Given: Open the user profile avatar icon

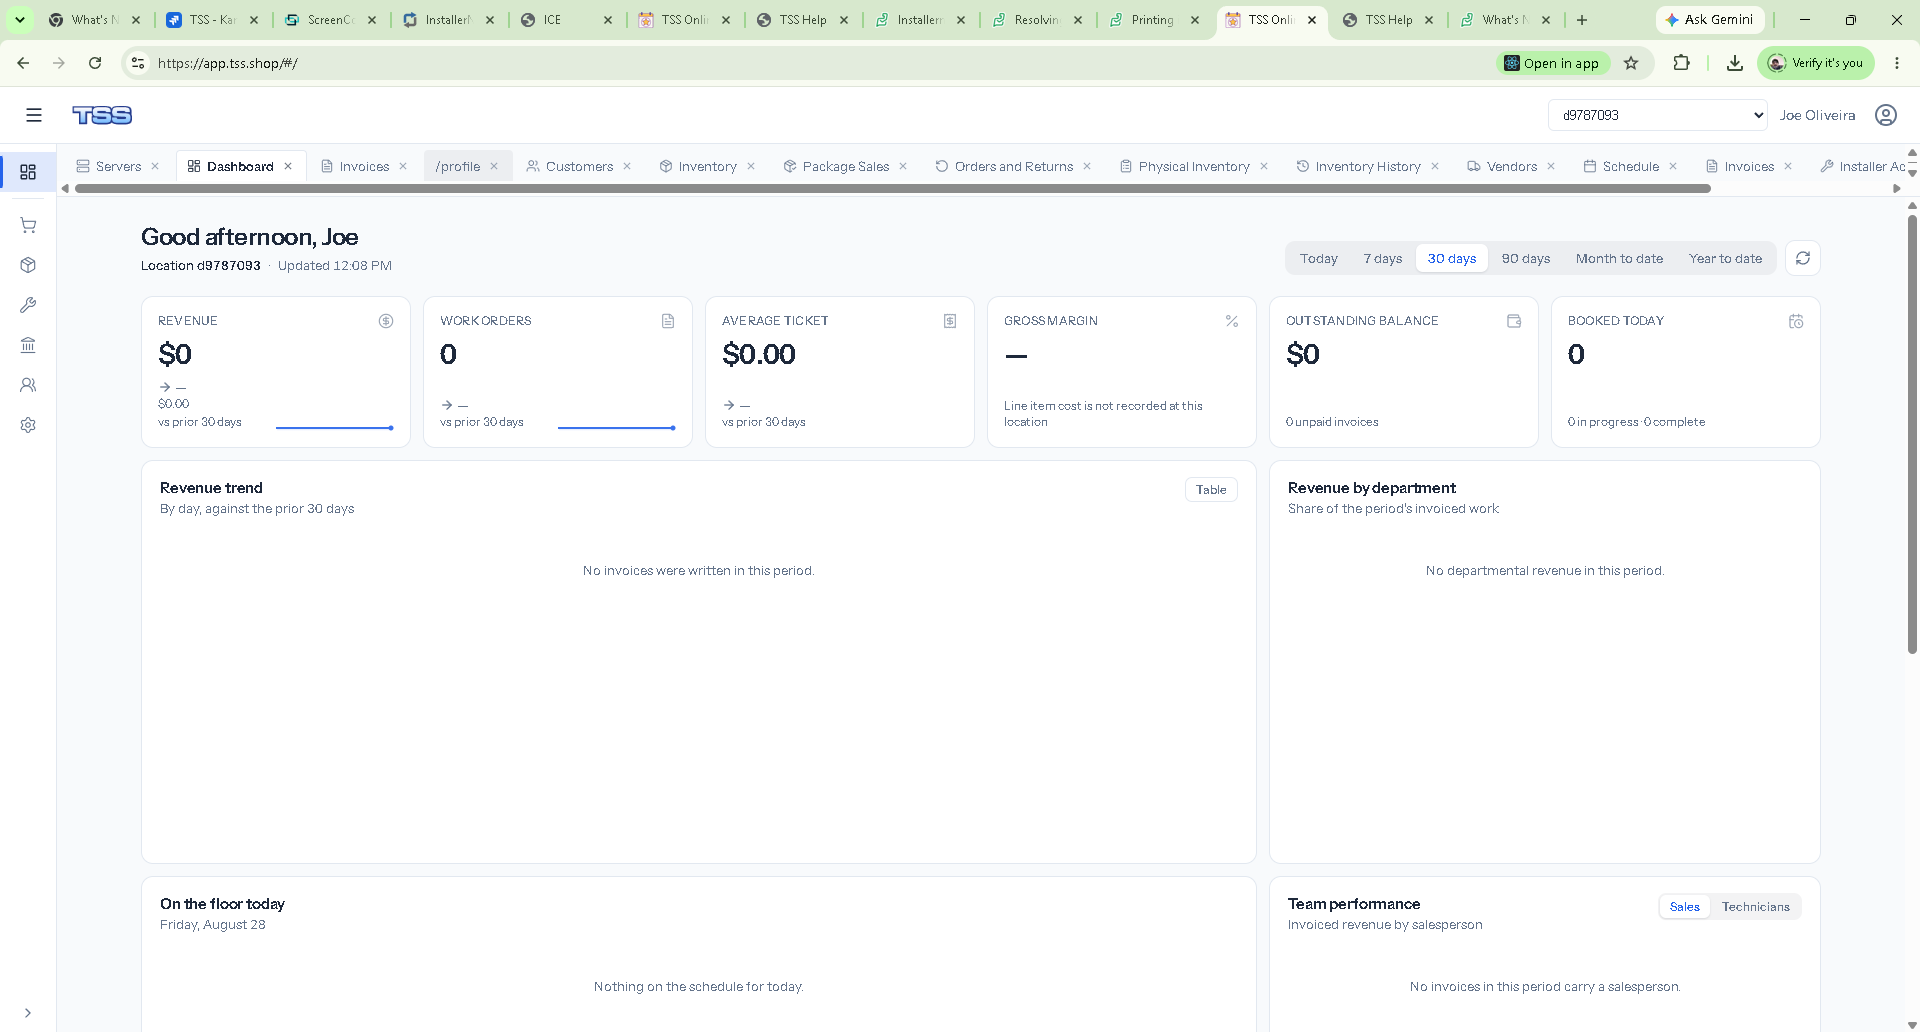Looking at the screenshot, I should (x=1886, y=115).
